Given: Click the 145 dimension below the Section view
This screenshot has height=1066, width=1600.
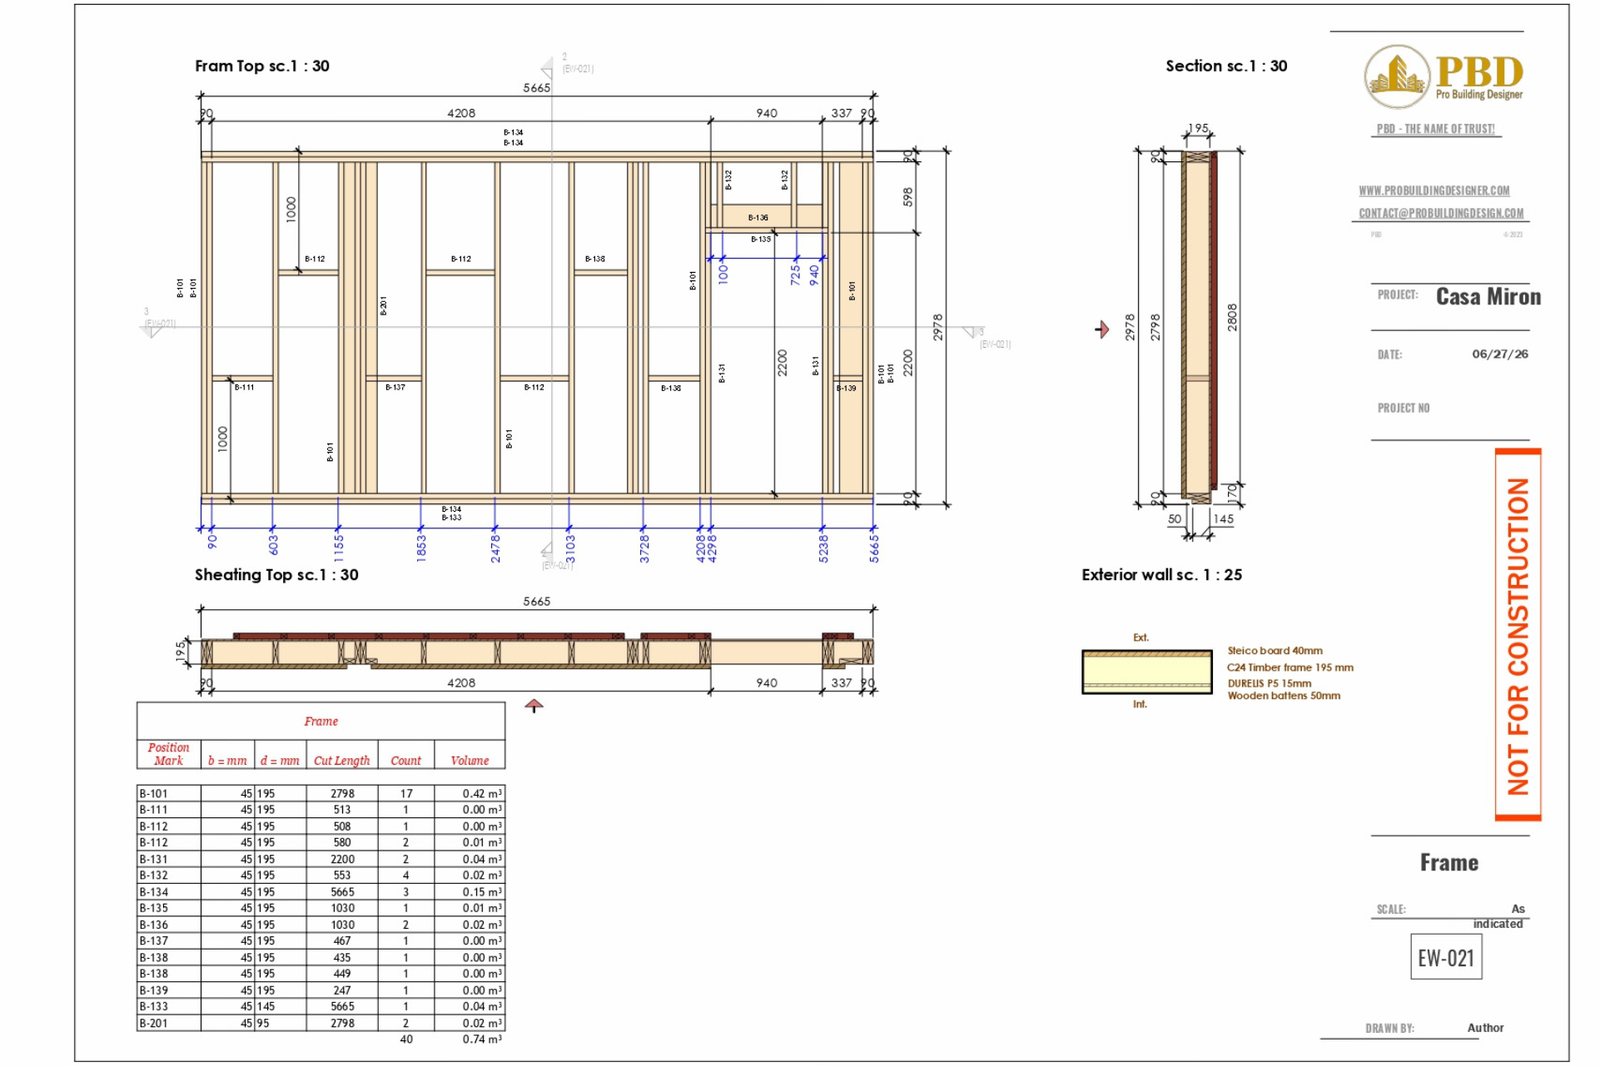Looking at the screenshot, I should 1223,519.
